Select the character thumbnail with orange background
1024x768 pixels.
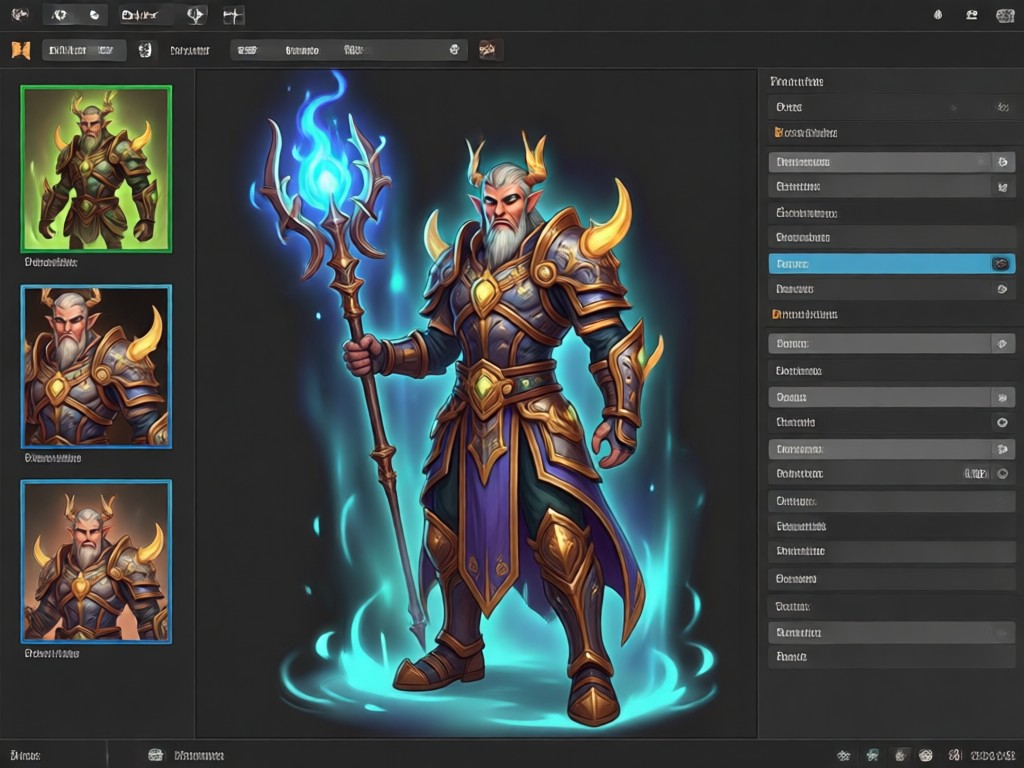click(96, 562)
